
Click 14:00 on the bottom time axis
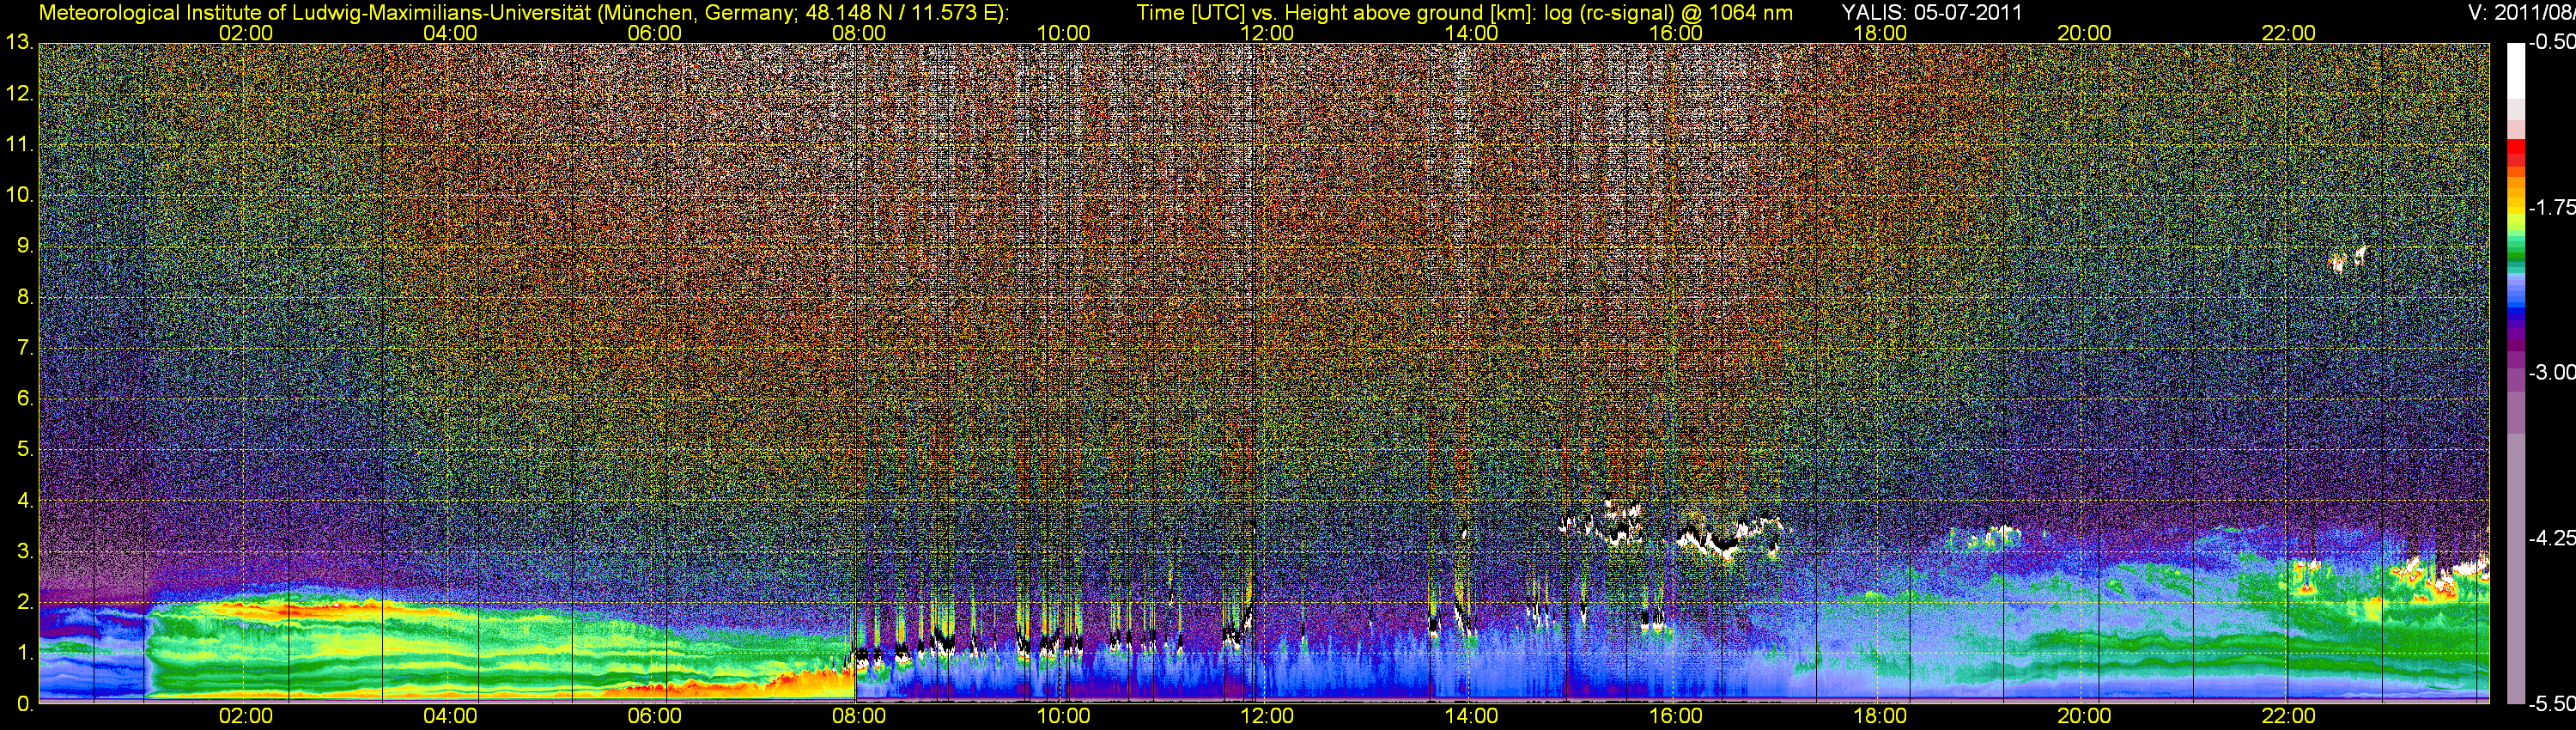point(1472,716)
